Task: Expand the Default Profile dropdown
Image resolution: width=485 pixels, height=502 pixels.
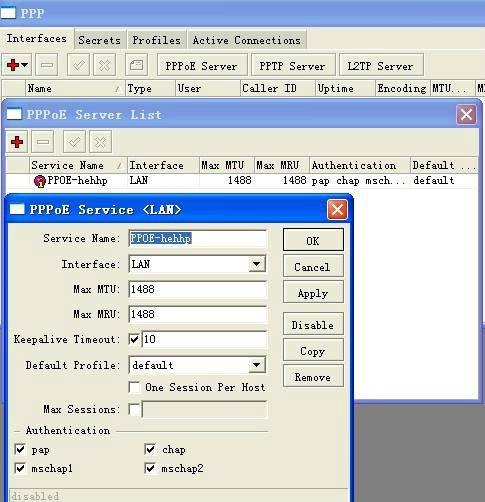Action: [x=257, y=365]
